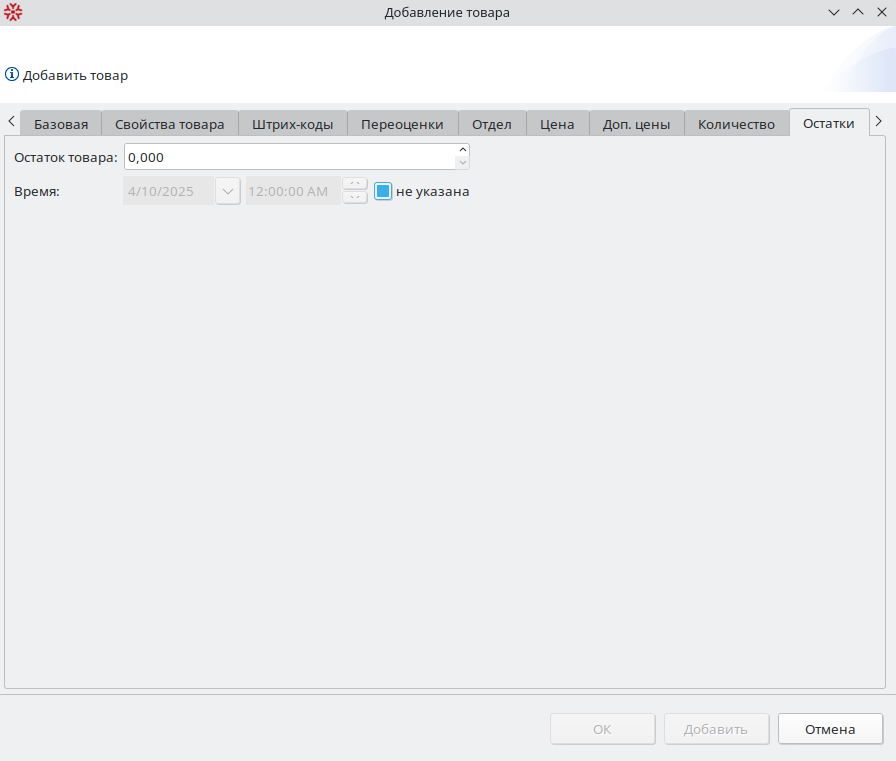Click the Добавить button
Image resolution: width=896 pixels, height=761 pixels.
pos(716,729)
